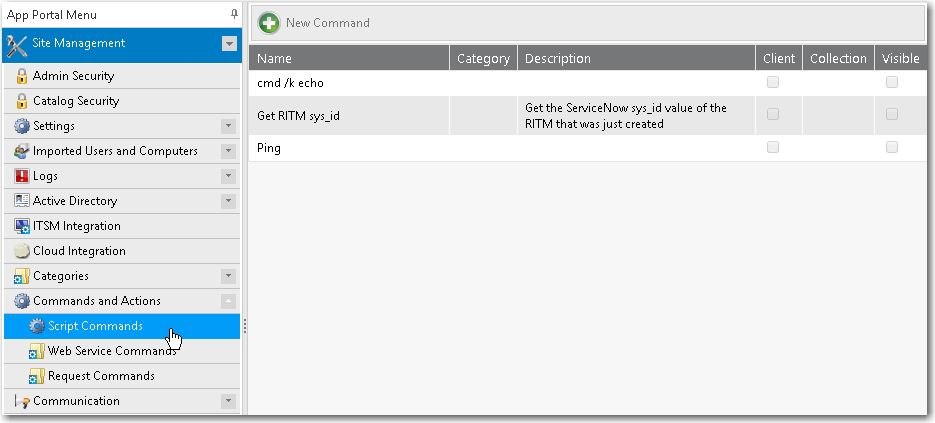Viewport: 935px width, 423px height.
Task: Click the Web Service Commands icon
Action: click(x=37, y=351)
